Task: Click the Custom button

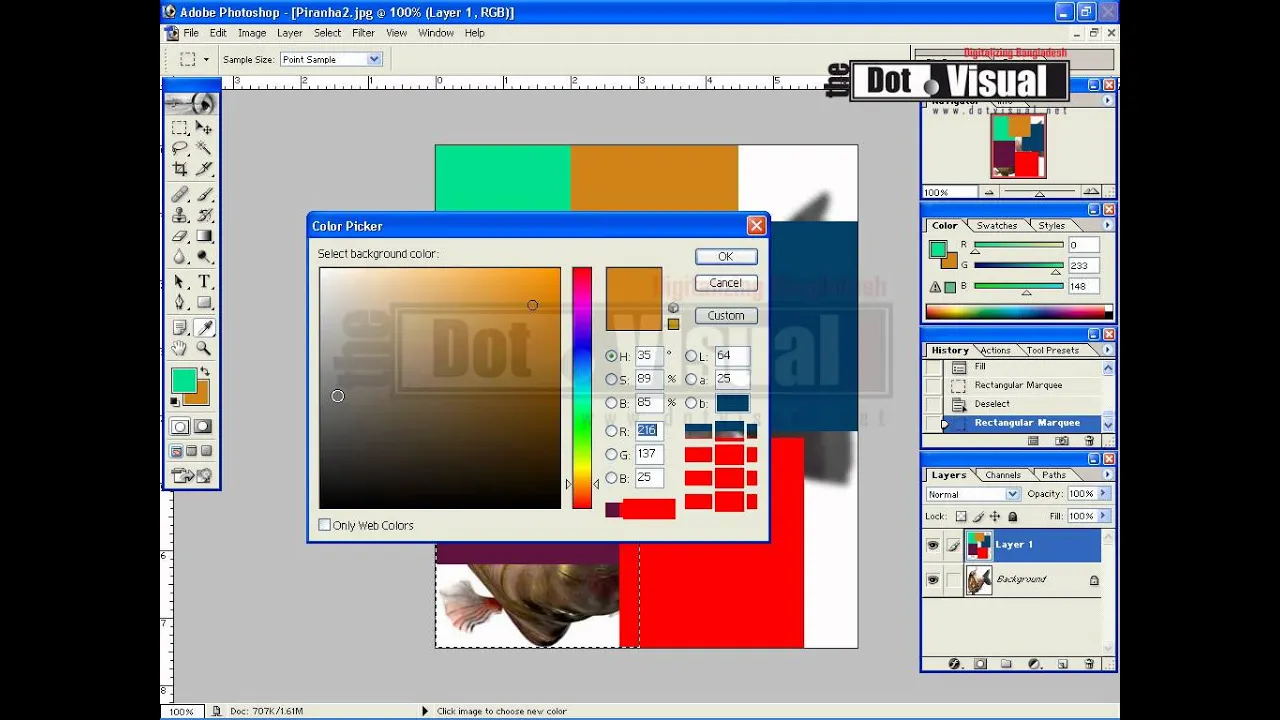Action: 726,315
